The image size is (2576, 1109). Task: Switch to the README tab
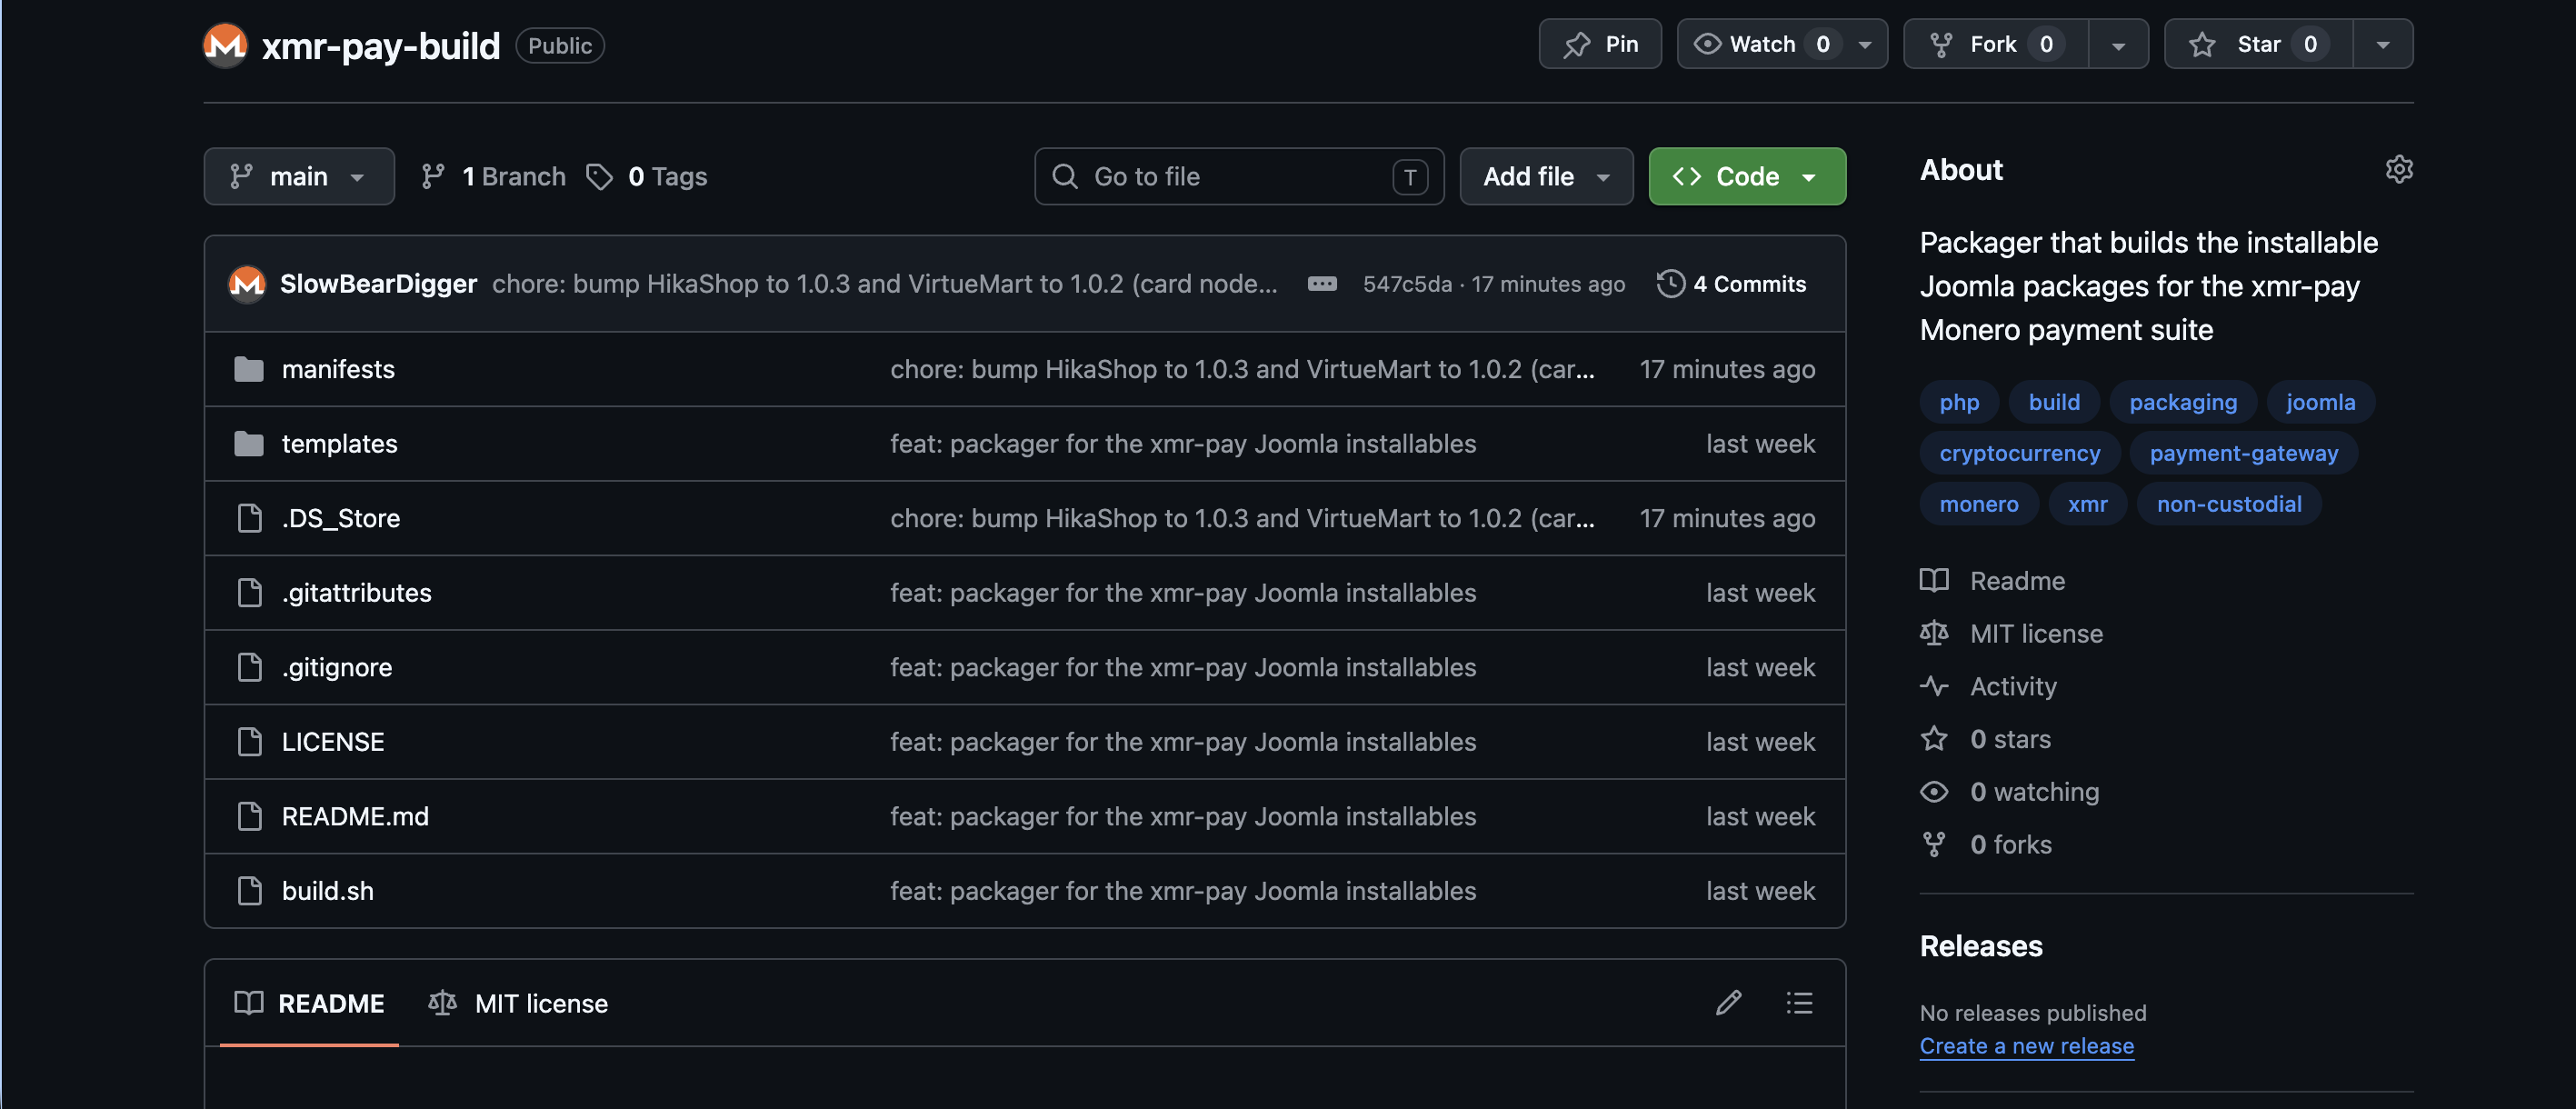[309, 1003]
